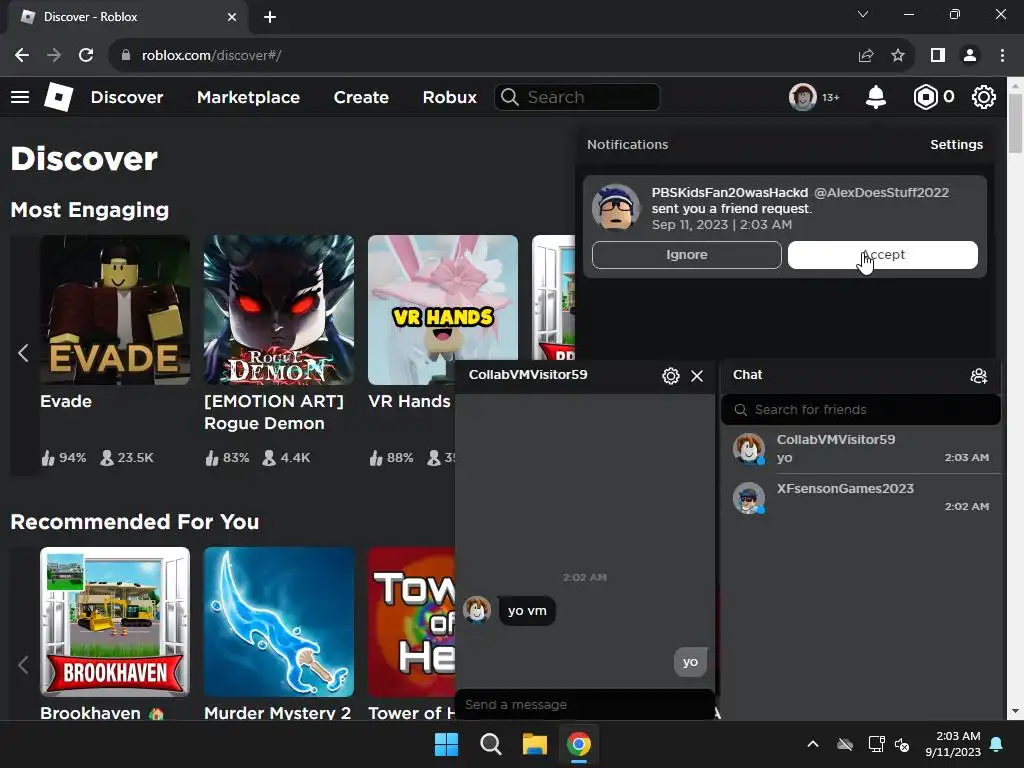Open CollabVMVisitor59 conversation in Chat list
The image size is (1024, 768).
click(x=861, y=449)
